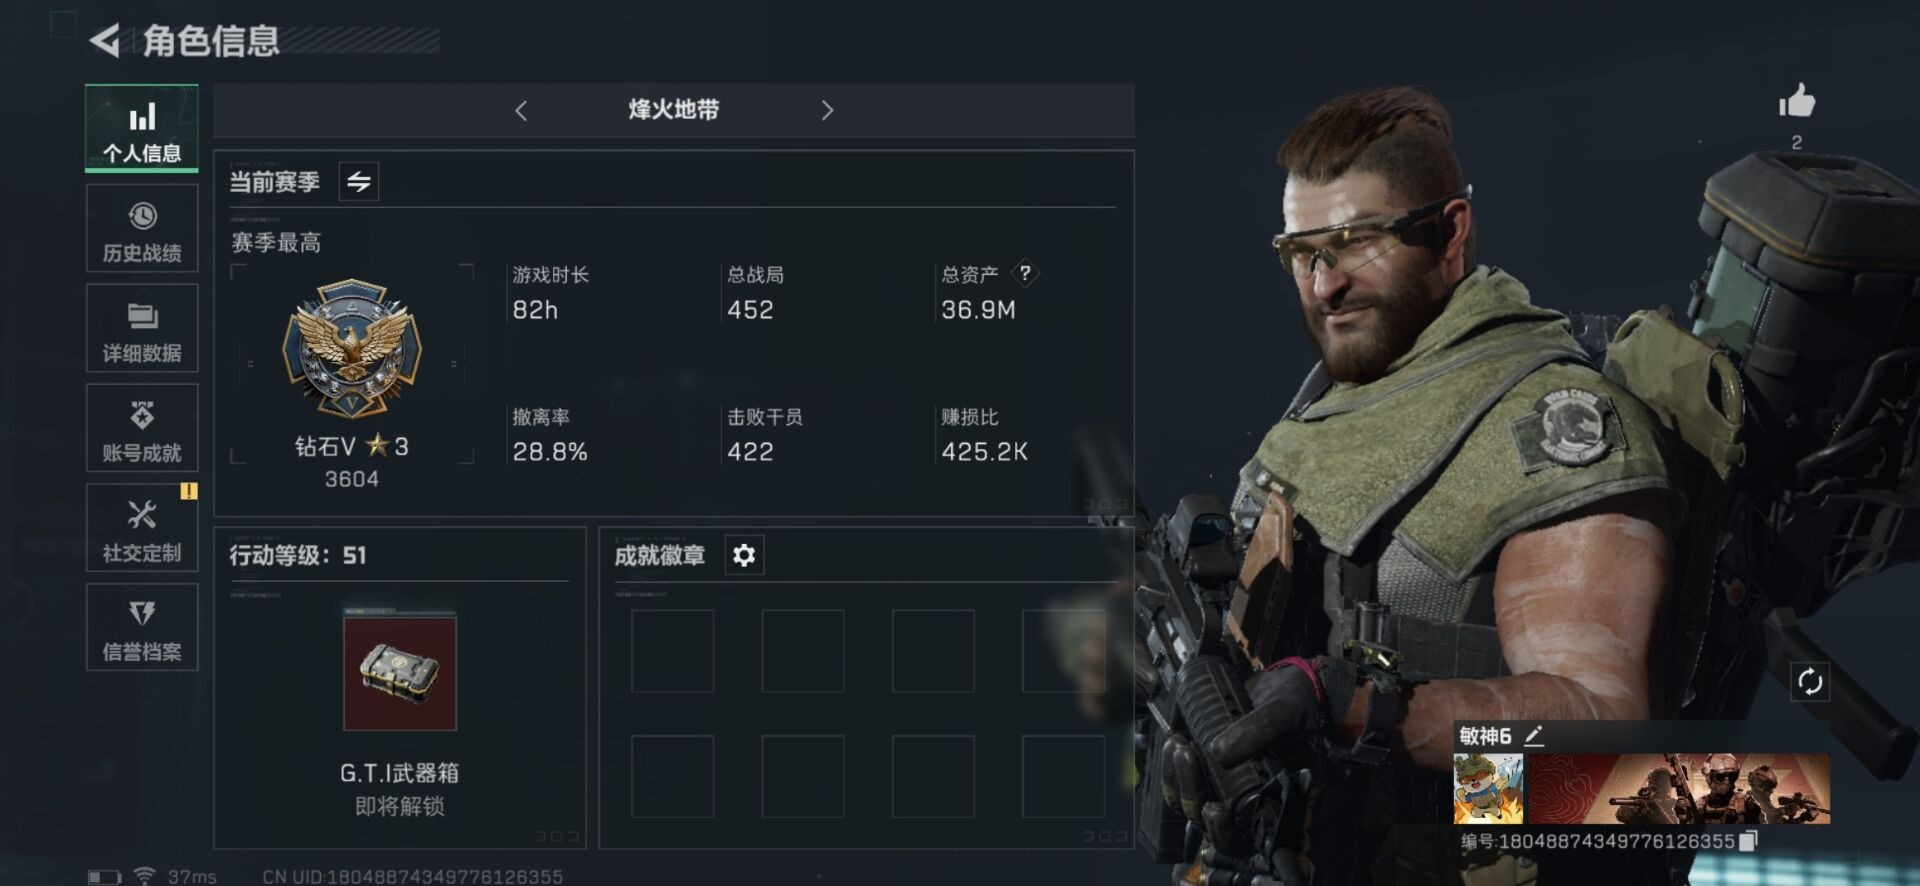Screen dimensions: 1920x886
Task: Open the 社交定制 customization tab
Action: point(142,528)
